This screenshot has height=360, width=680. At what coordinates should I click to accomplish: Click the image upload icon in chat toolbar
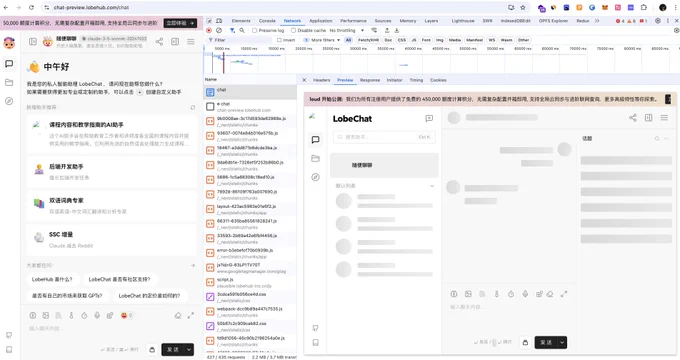(x=46, y=315)
